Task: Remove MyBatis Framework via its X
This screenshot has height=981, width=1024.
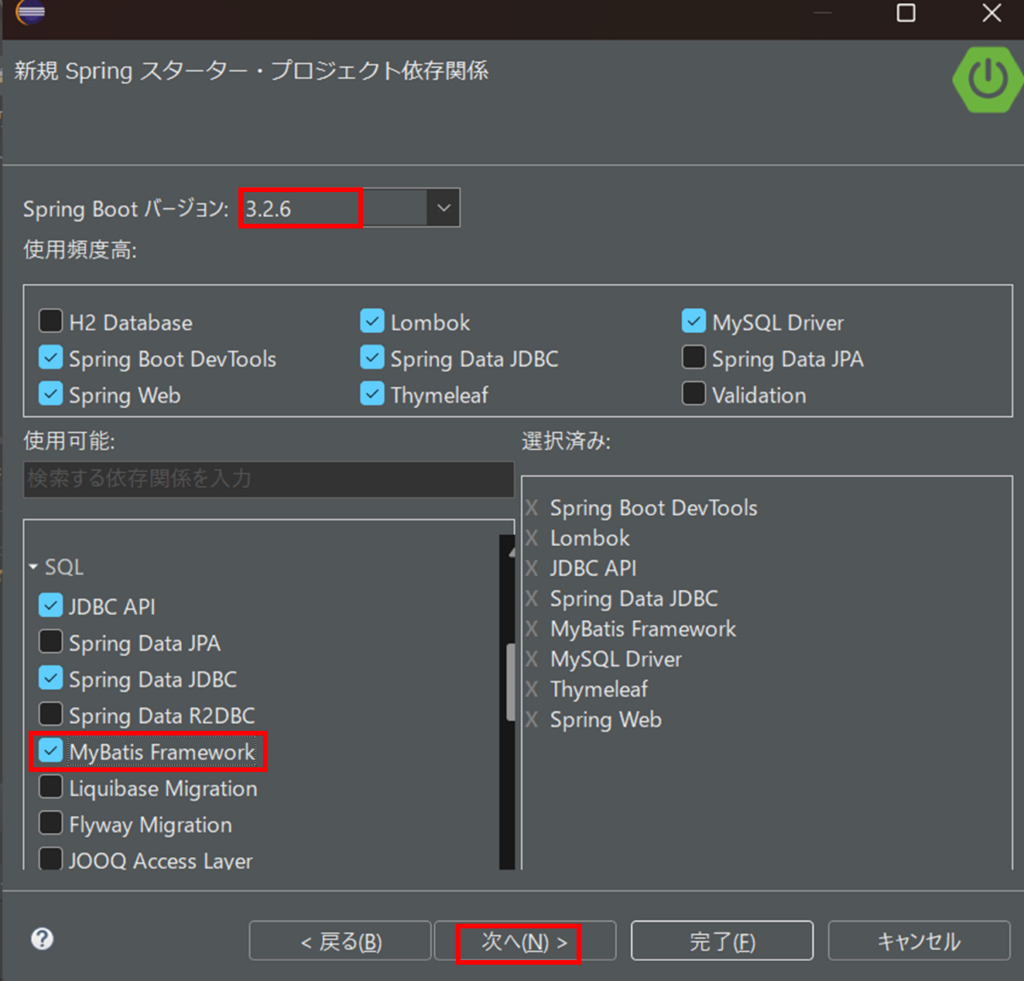Action: pos(532,629)
